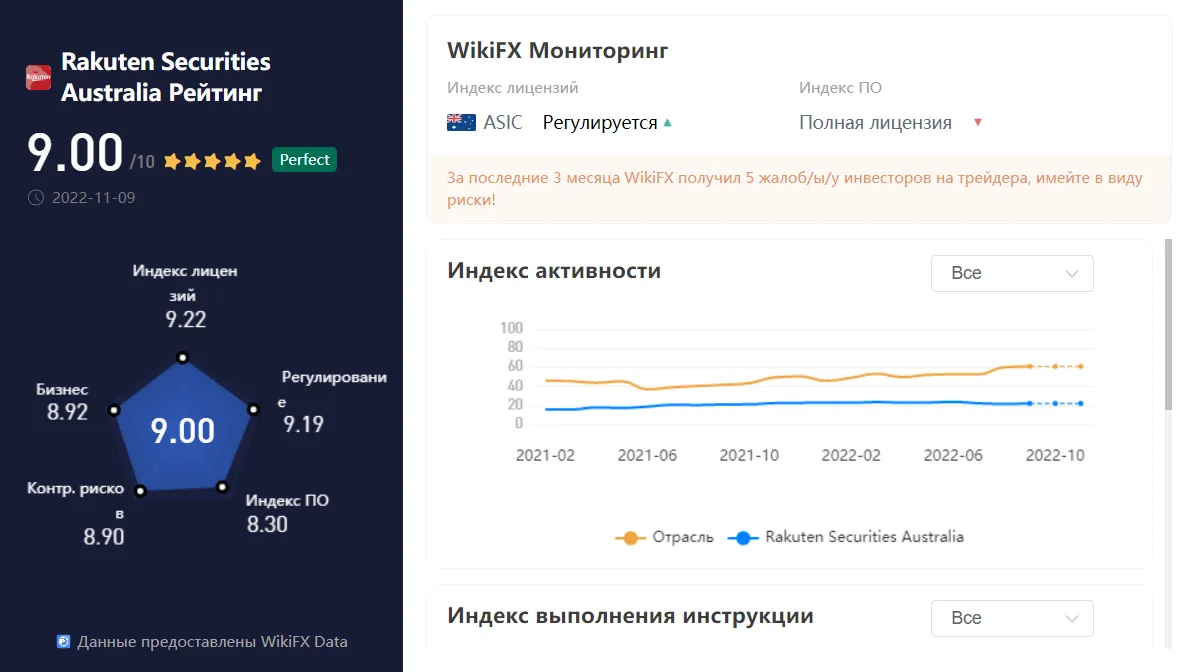Click the clock icon beside 2022-11-09
1190x672 pixels.
click(36, 197)
